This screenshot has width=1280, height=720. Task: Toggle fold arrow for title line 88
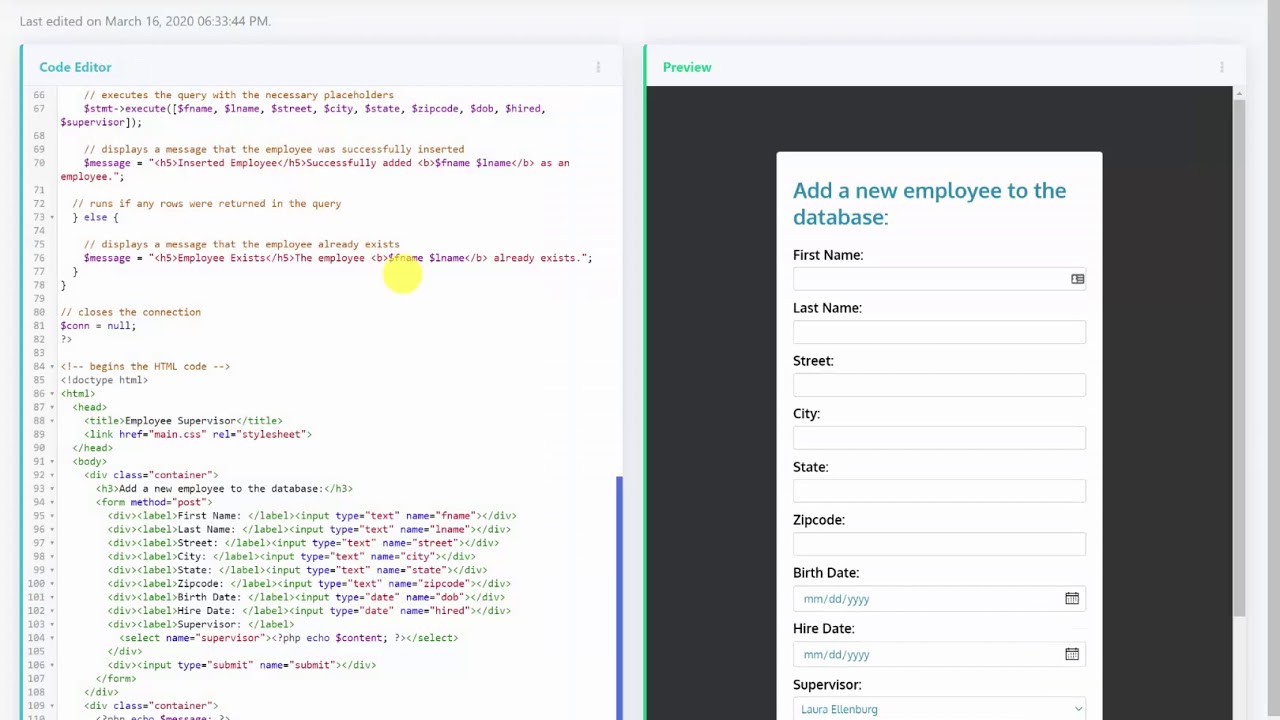pyautogui.click(x=52, y=421)
